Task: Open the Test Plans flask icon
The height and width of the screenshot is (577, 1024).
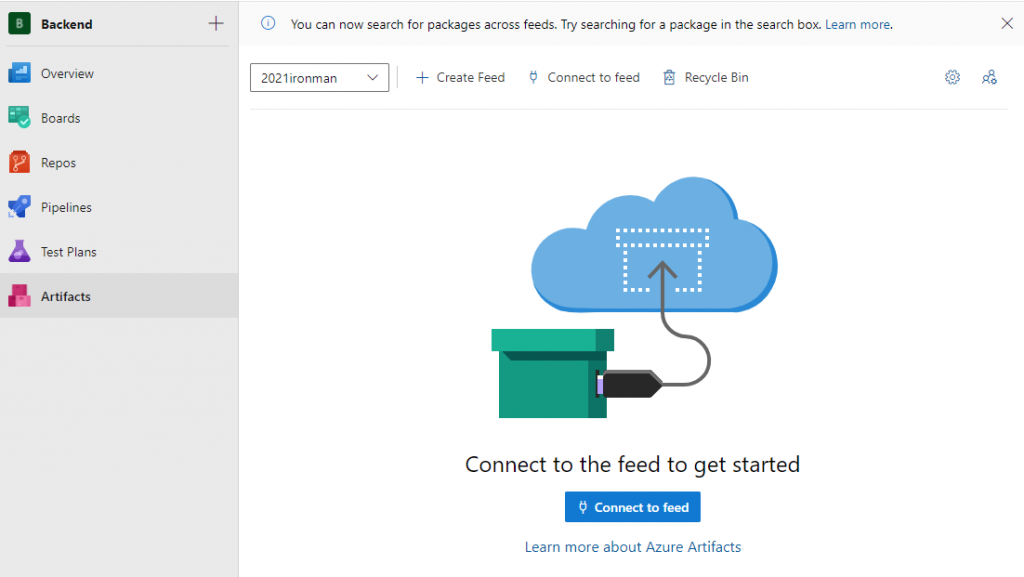Action: 19,251
